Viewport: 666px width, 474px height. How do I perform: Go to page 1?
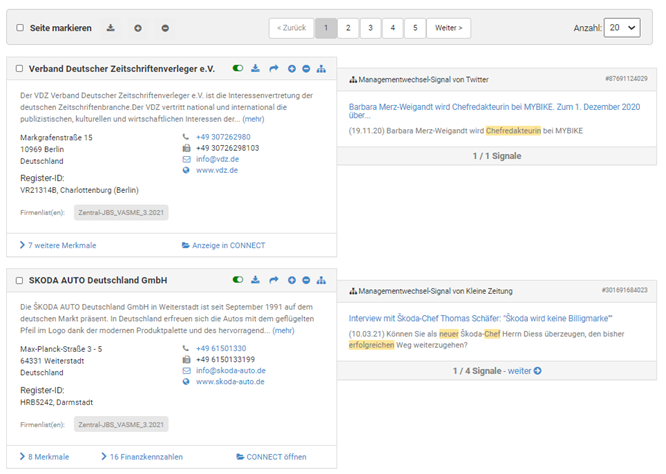326,28
